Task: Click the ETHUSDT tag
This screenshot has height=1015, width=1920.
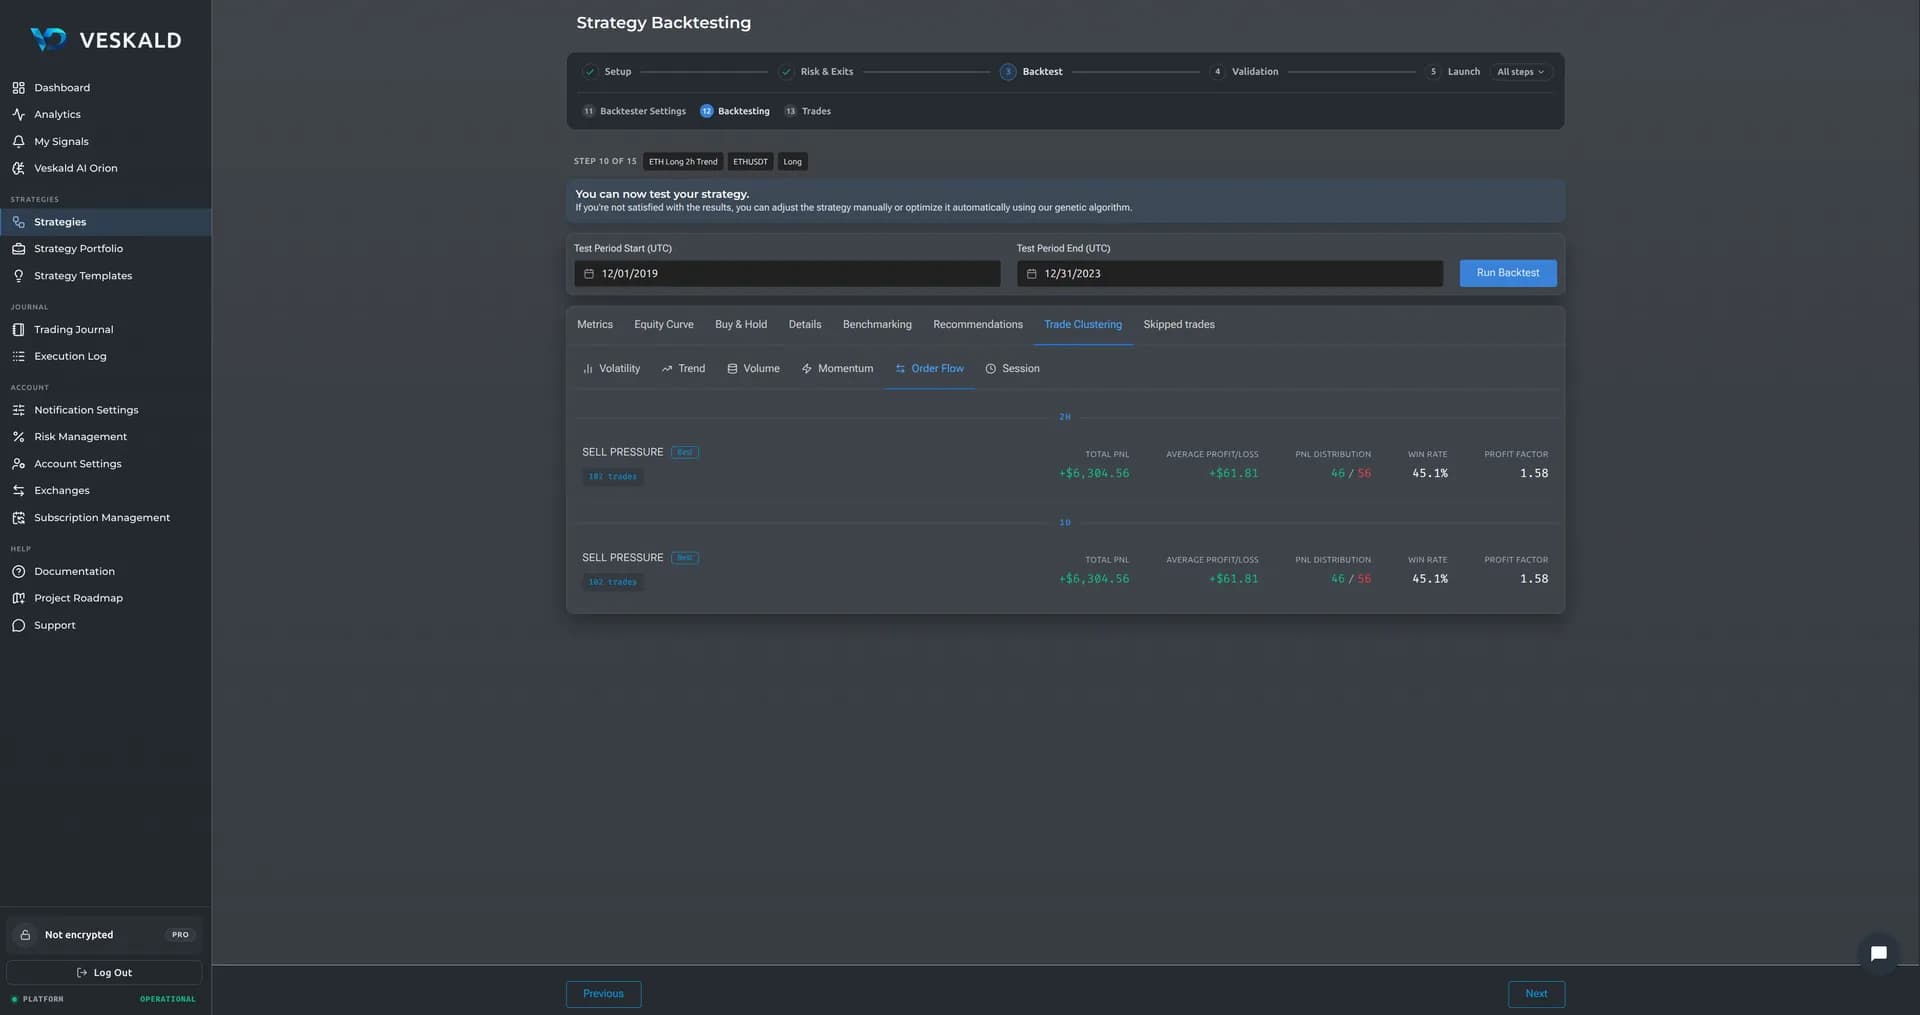Action: click(x=750, y=162)
